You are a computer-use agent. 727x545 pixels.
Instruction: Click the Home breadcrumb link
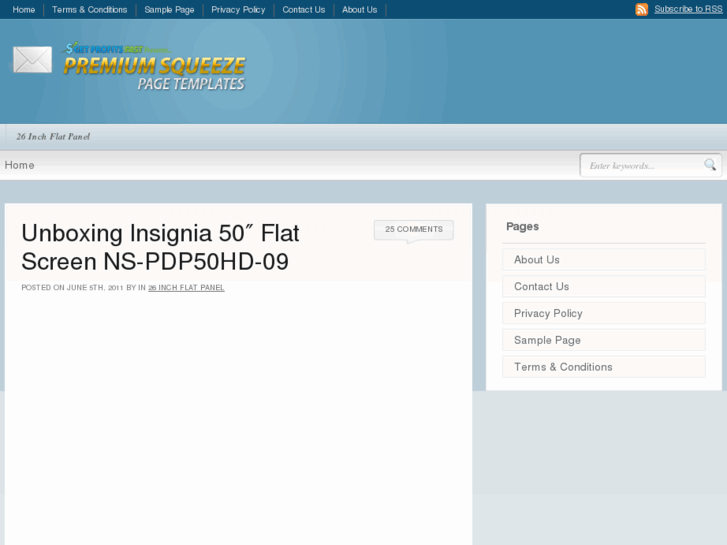point(19,165)
